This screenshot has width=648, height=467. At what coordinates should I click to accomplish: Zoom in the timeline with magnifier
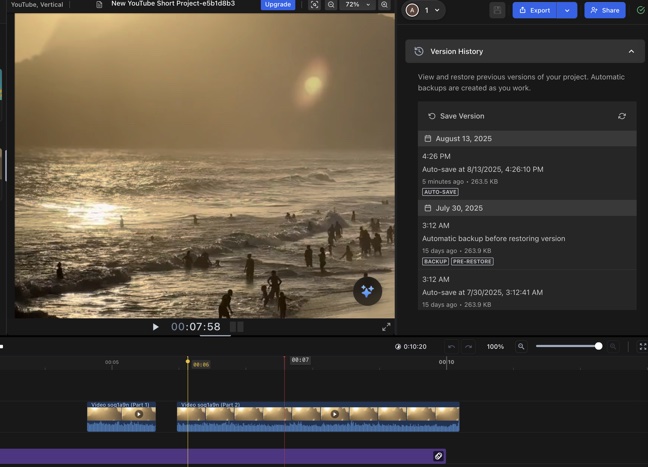coord(613,346)
